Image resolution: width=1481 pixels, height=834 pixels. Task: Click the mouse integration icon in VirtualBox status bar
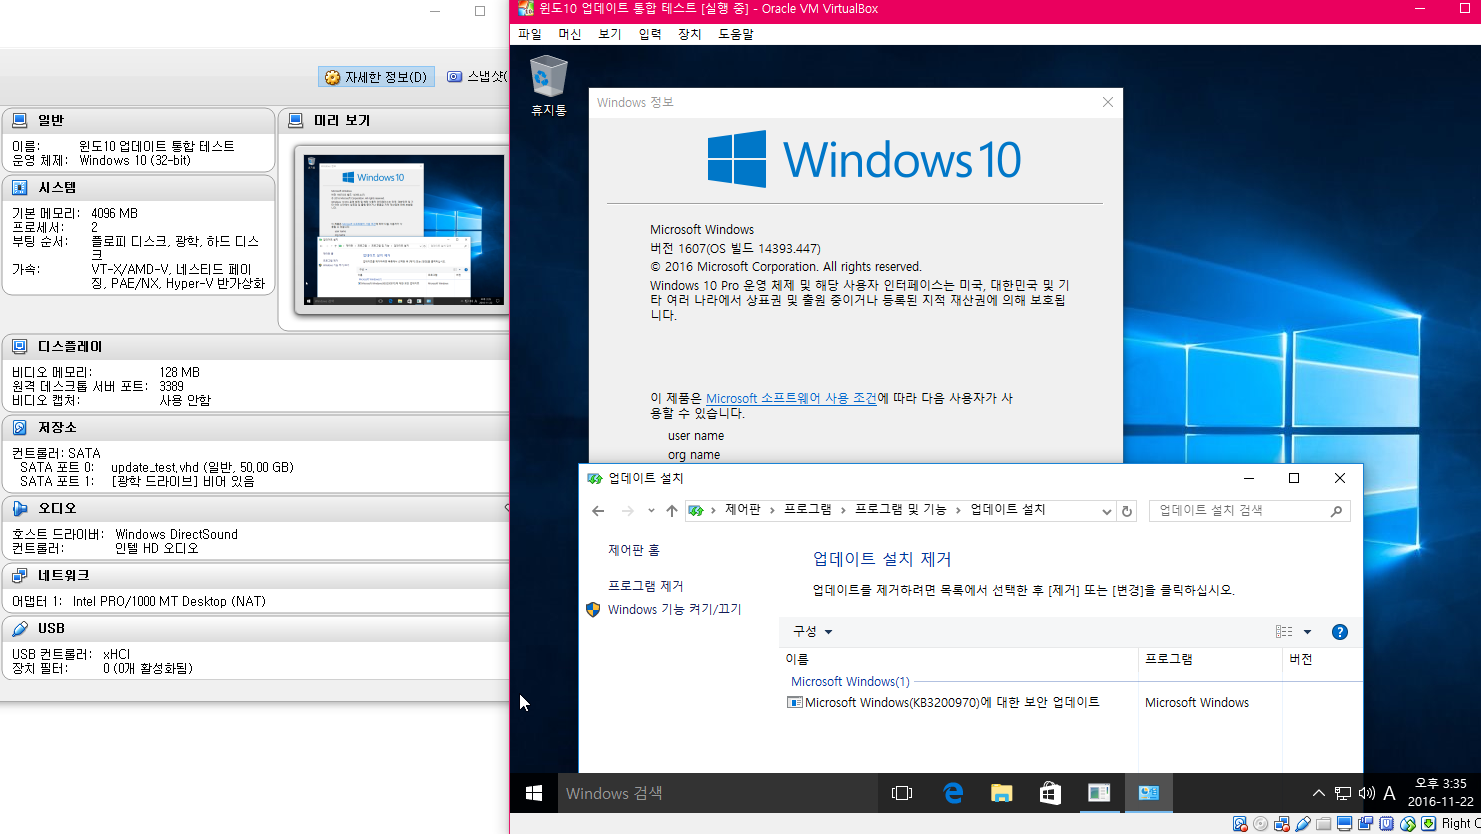[x=1408, y=824]
